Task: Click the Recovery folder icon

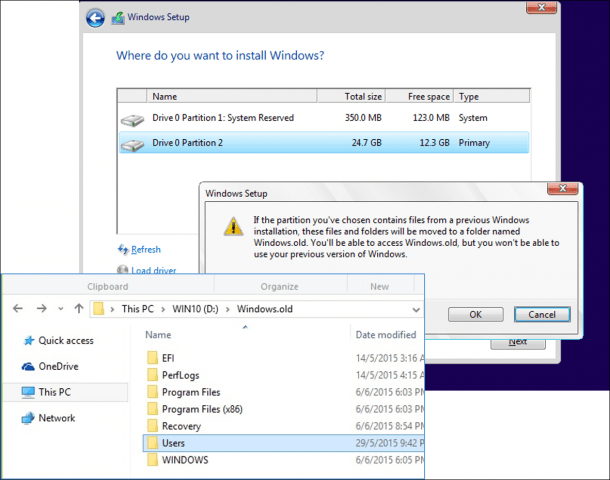Action: click(152, 426)
